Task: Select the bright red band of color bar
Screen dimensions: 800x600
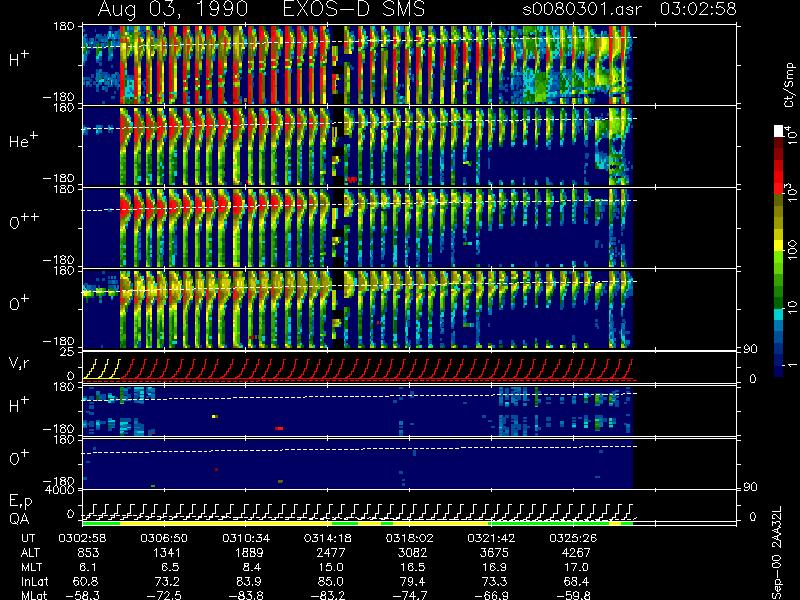Action: [779, 181]
